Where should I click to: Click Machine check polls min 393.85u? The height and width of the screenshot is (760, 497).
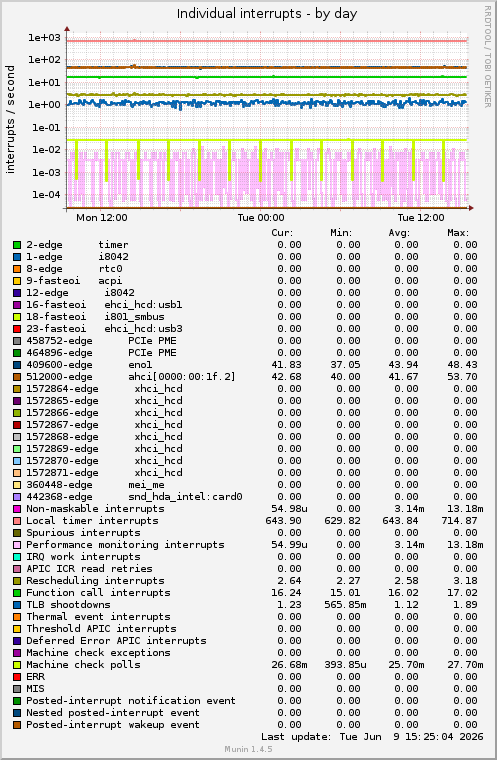[x=345, y=665]
